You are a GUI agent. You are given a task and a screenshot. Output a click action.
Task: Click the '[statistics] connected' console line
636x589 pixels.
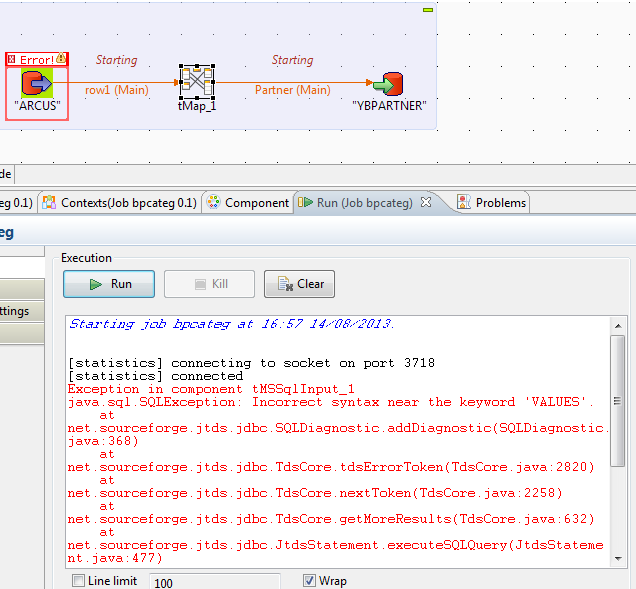tap(155, 376)
